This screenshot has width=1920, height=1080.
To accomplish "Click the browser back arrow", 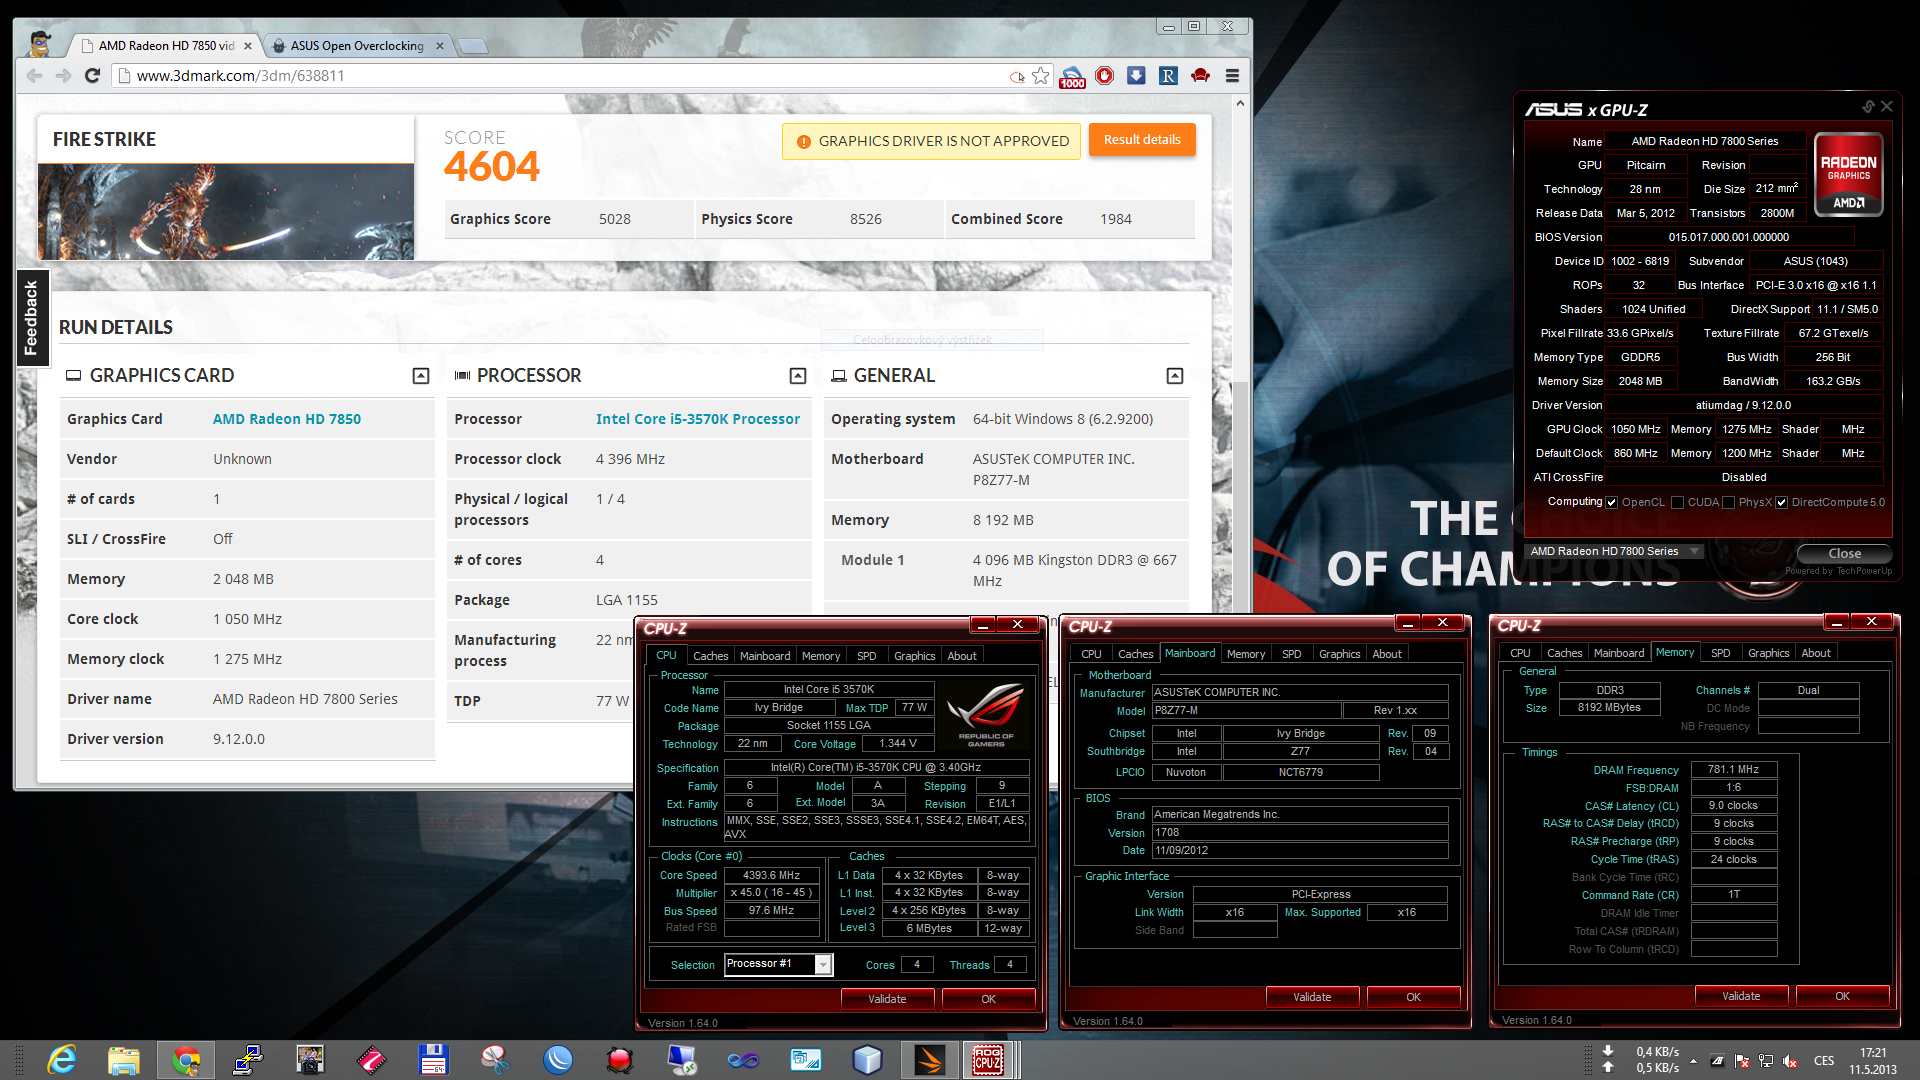I will [x=35, y=76].
